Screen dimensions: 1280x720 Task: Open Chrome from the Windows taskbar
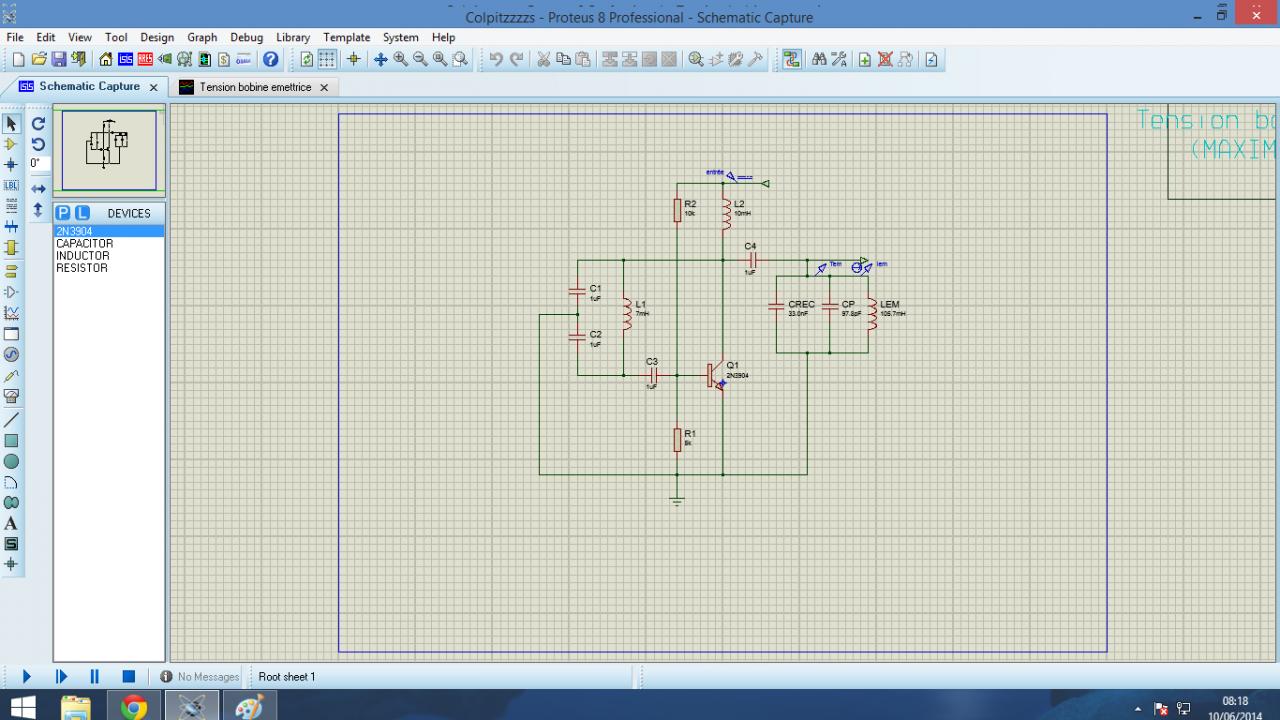(133, 707)
